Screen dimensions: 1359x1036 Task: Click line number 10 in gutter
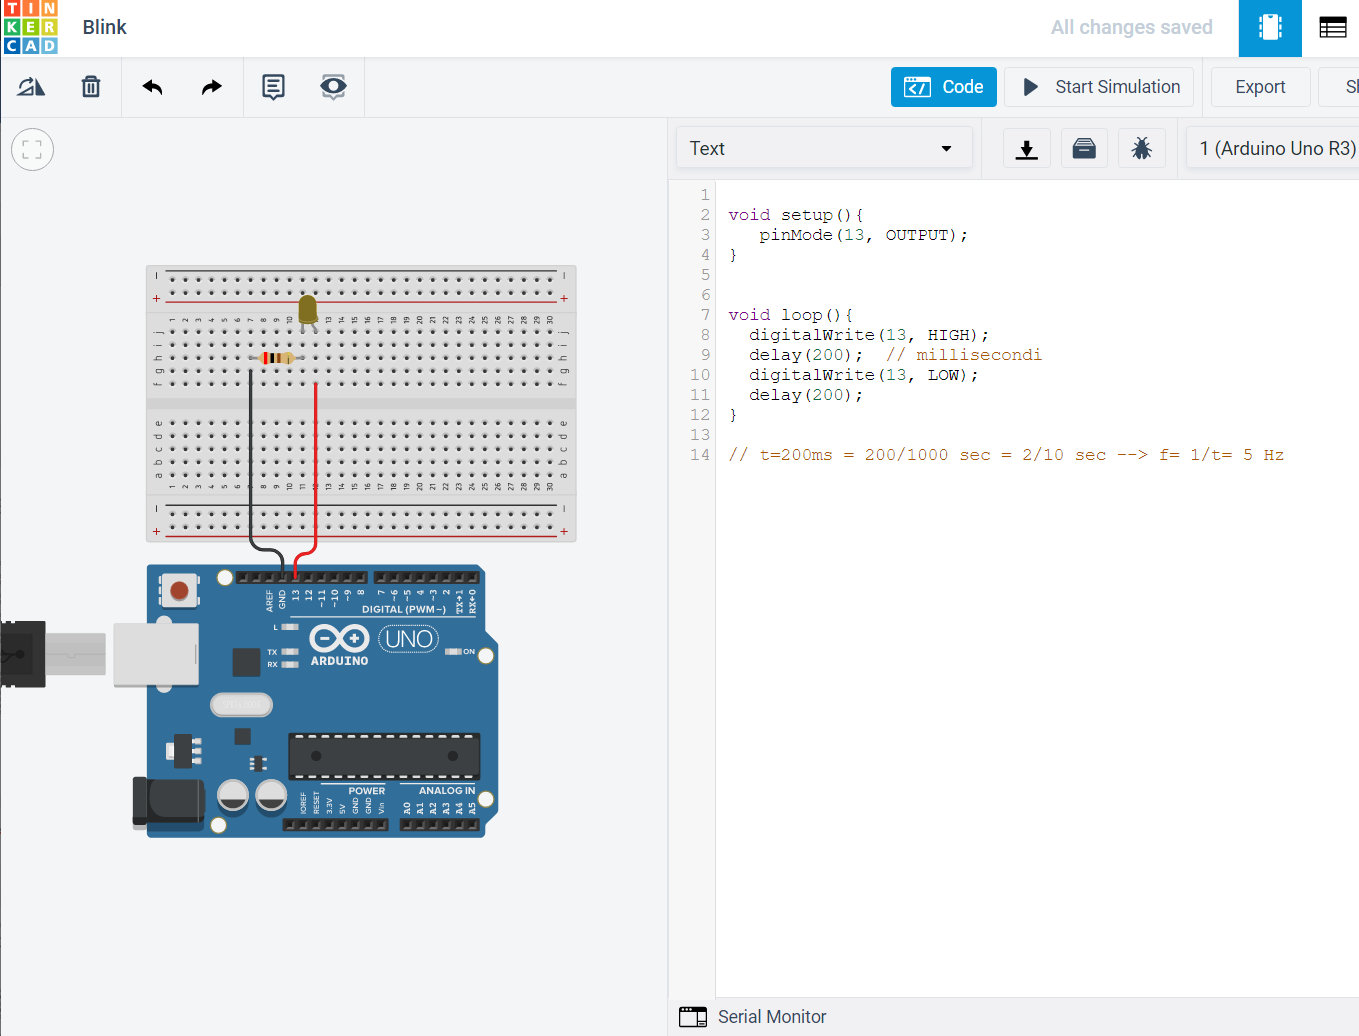[x=700, y=375]
